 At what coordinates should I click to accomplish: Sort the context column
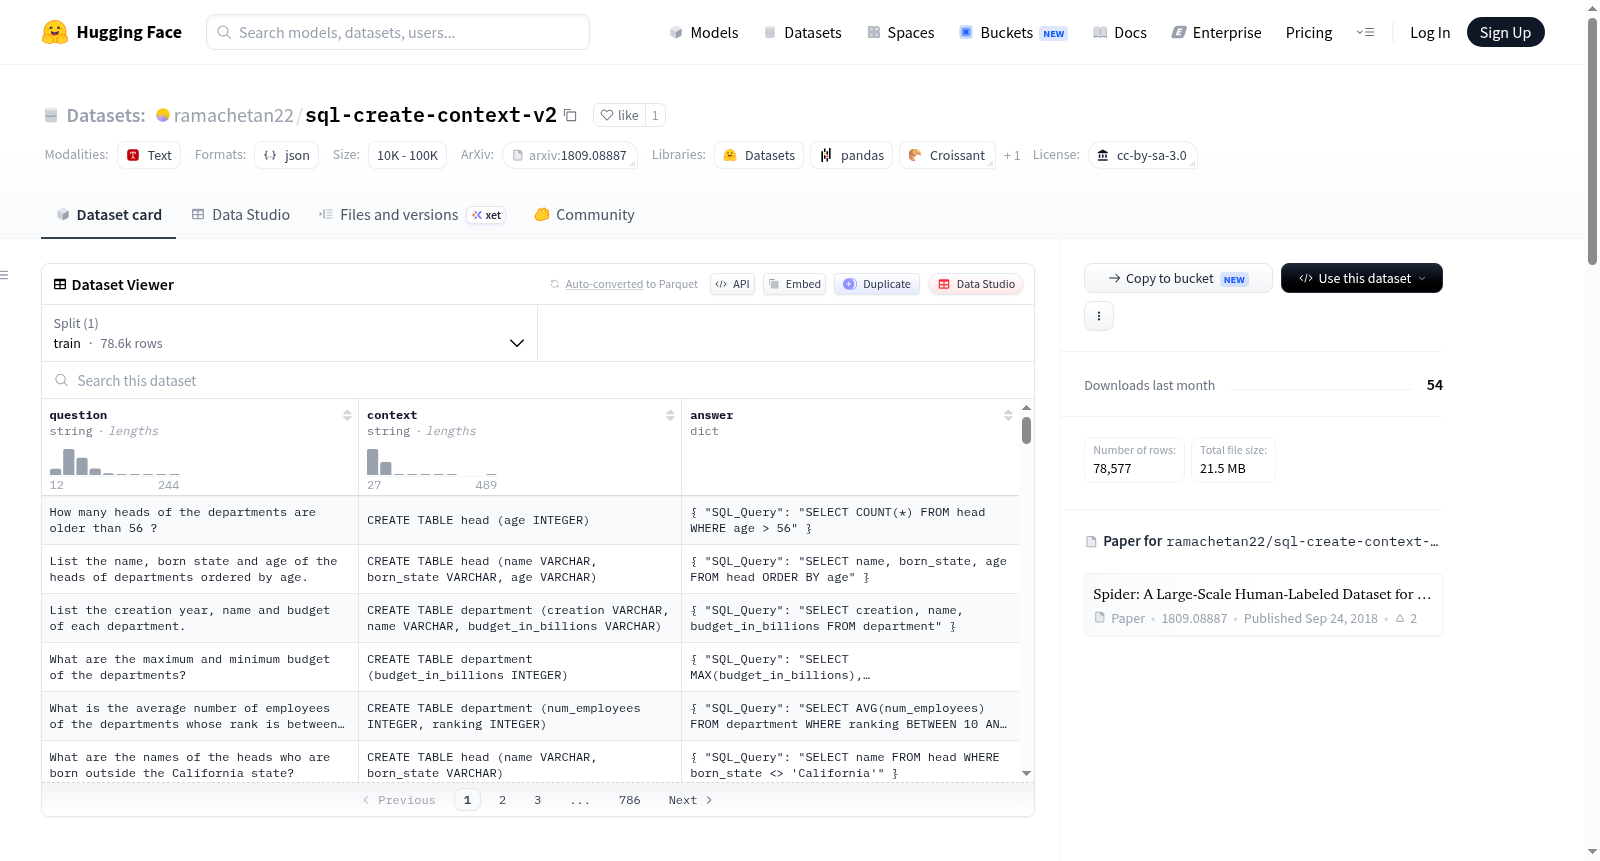(x=670, y=415)
